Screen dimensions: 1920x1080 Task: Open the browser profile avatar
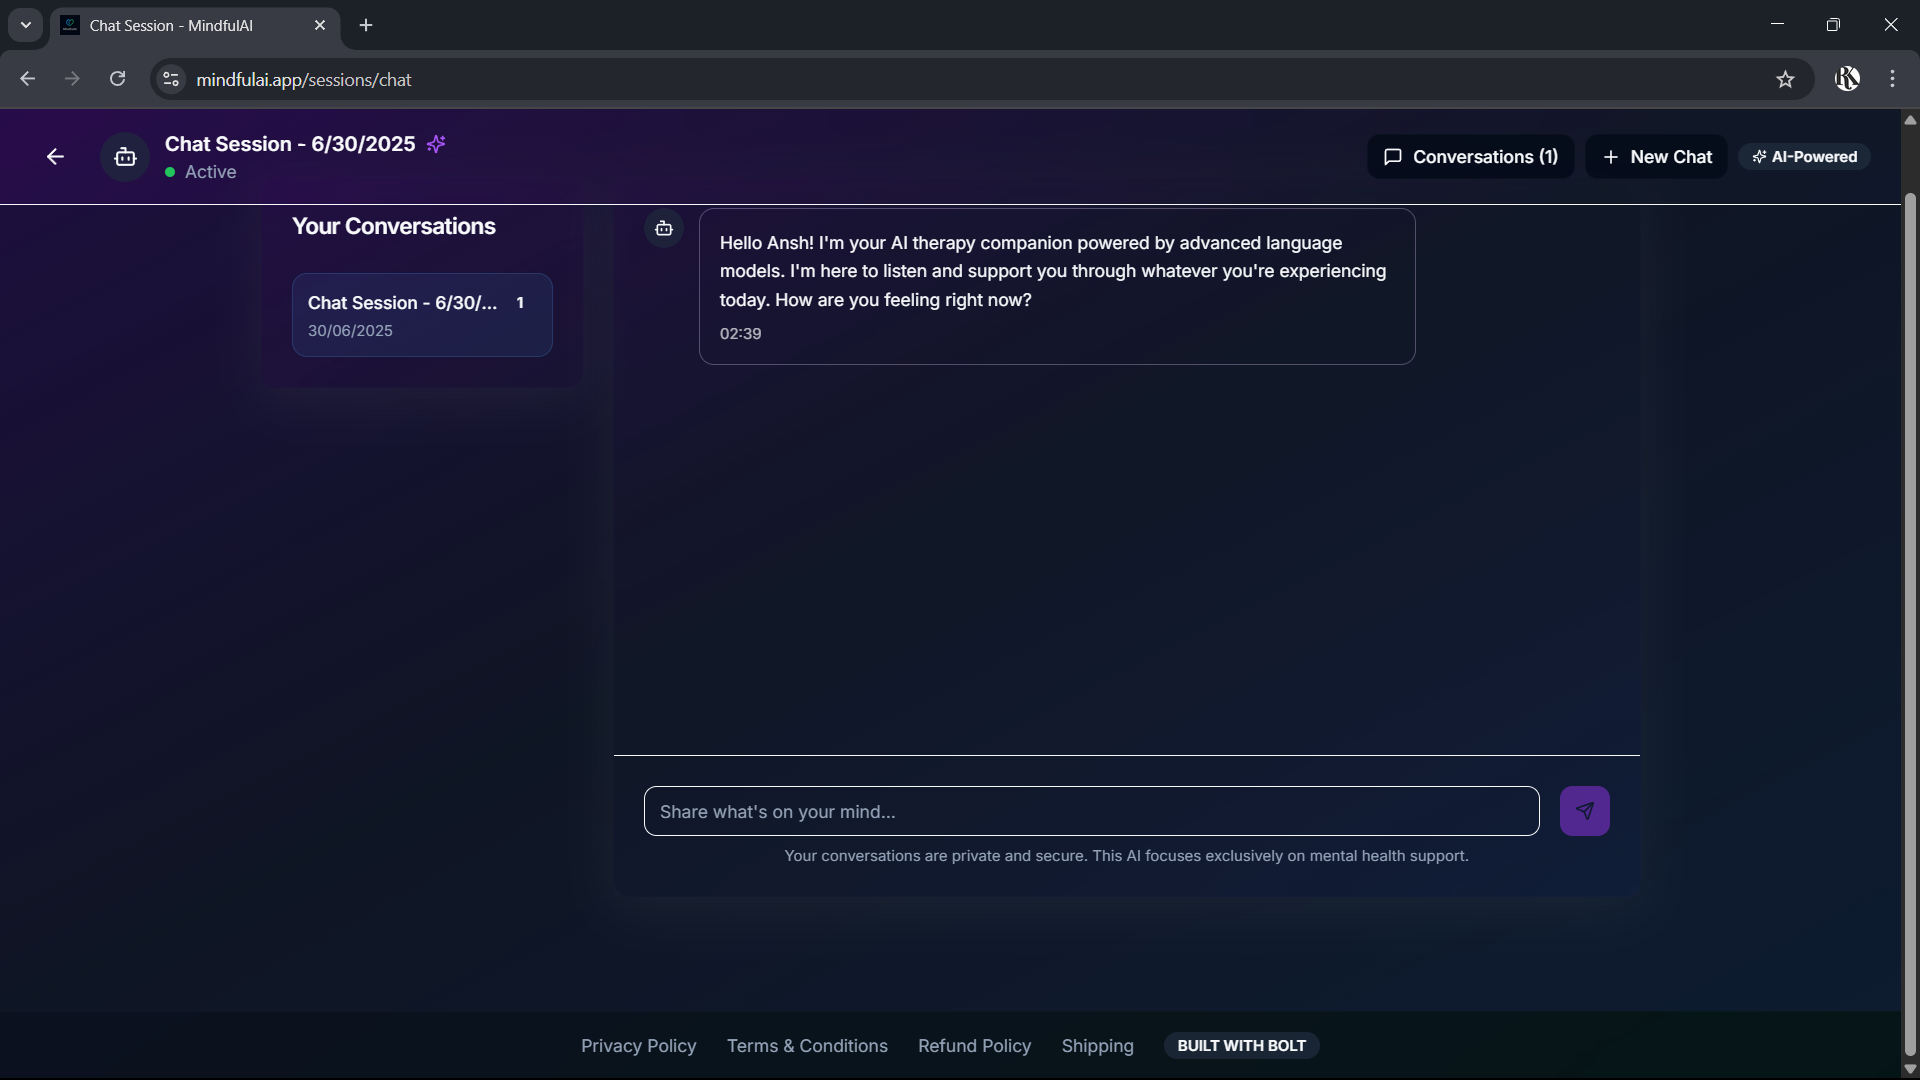point(1847,79)
